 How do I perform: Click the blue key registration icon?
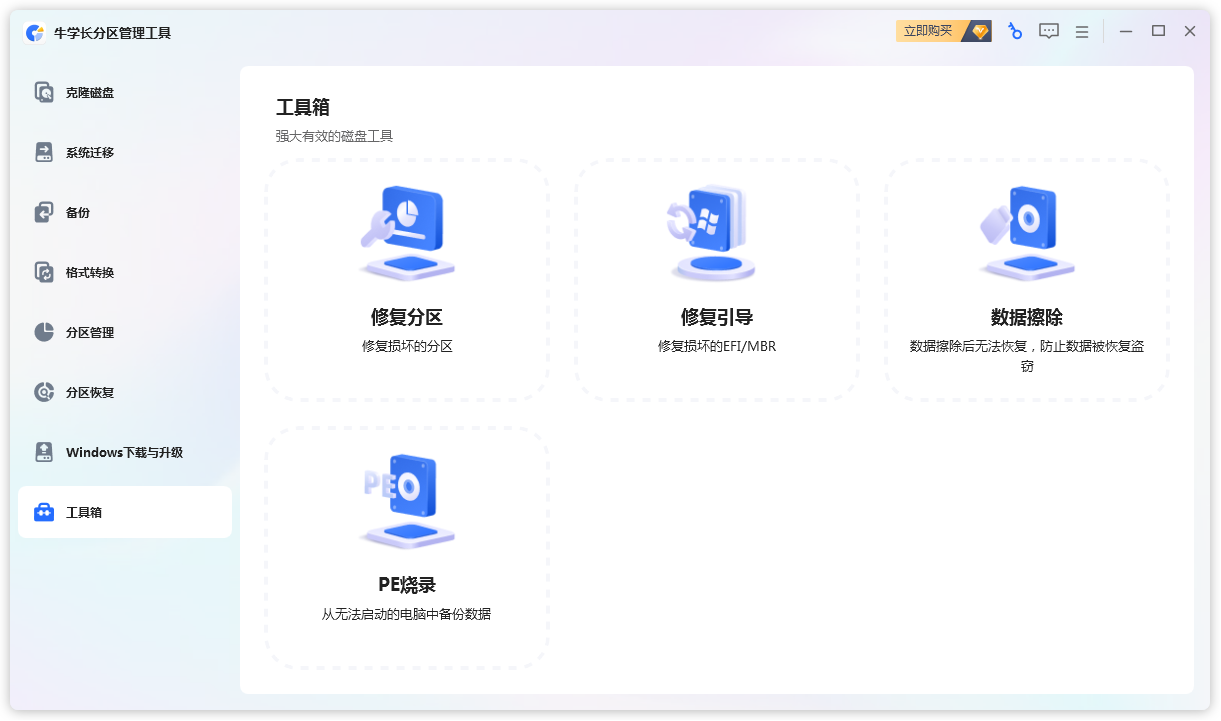tap(1015, 32)
